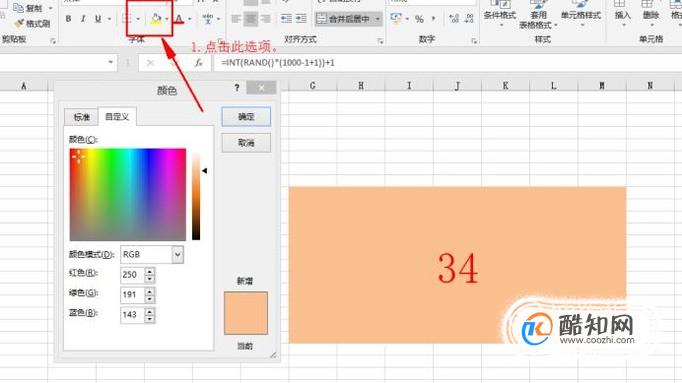This screenshot has width=682, height=383.
Task: Pick a hue in the color spectrum
Action: (128, 194)
